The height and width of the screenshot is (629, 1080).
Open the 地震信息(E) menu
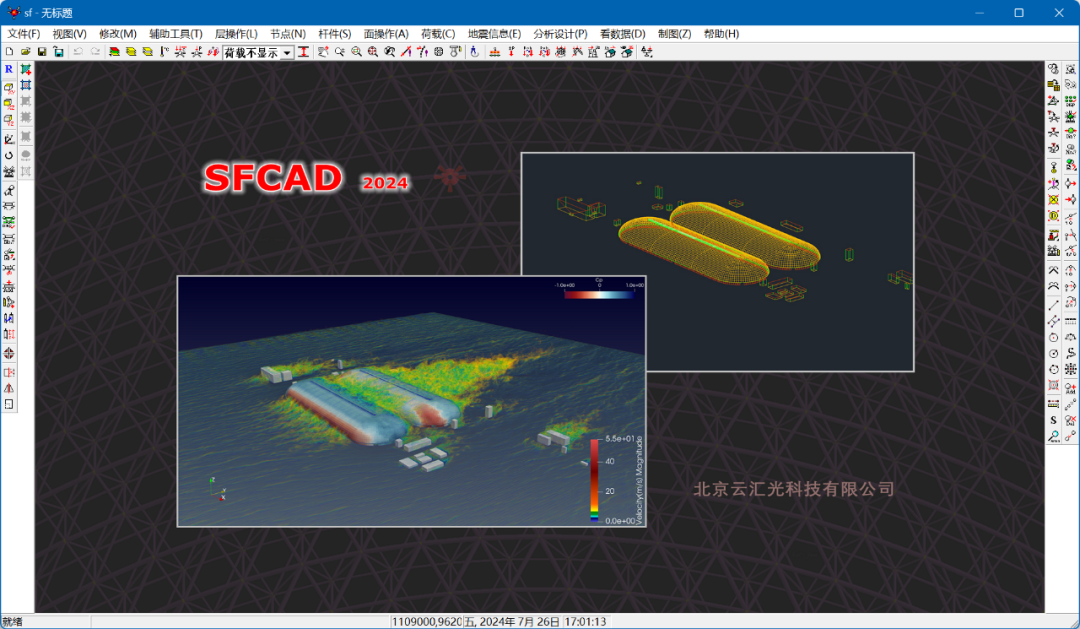[494, 34]
